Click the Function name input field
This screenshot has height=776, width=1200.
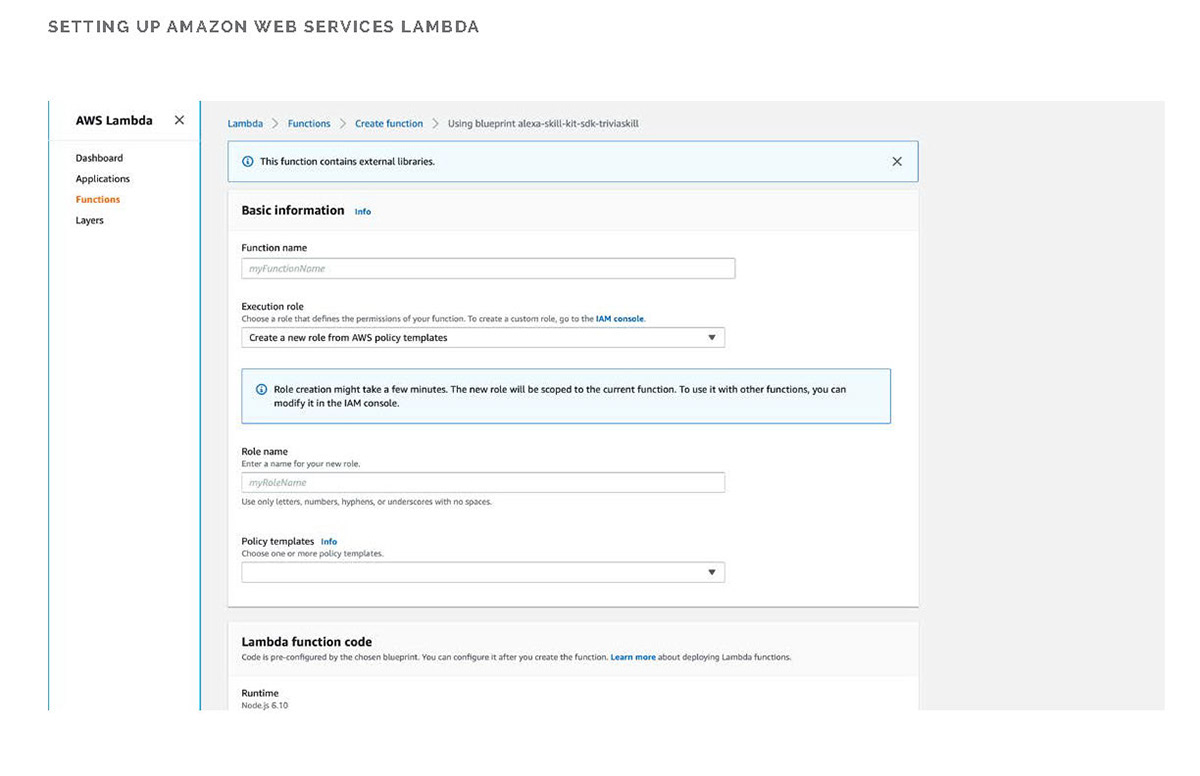(488, 268)
